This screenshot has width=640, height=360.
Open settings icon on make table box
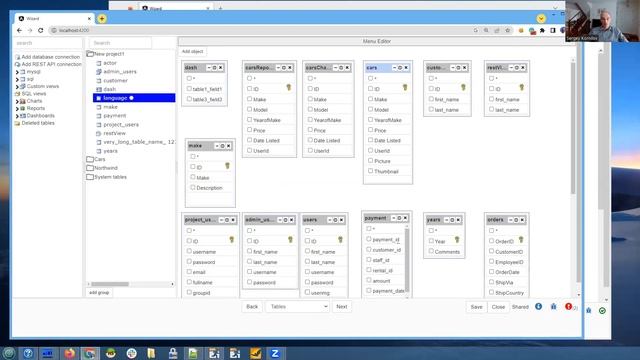(222, 146)
